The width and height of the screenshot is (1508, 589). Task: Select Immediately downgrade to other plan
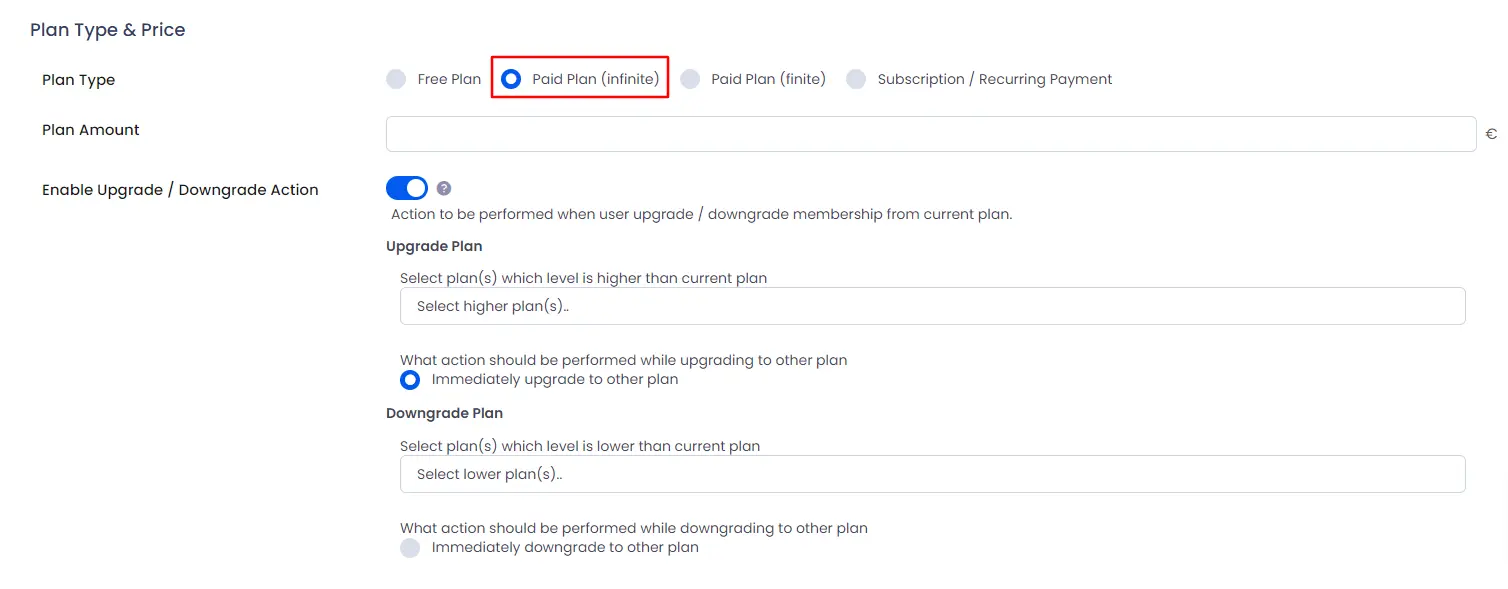click(x=410, y=548)
